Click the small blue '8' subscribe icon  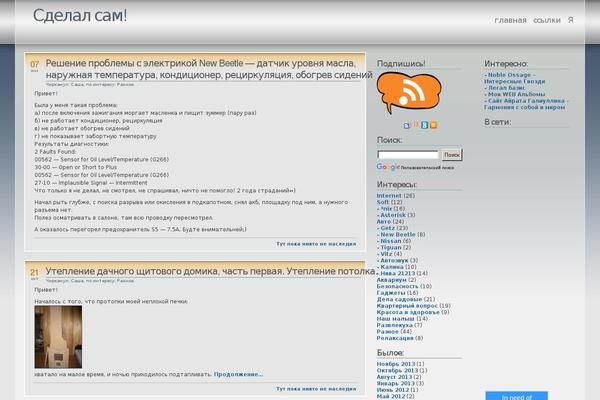424,125
